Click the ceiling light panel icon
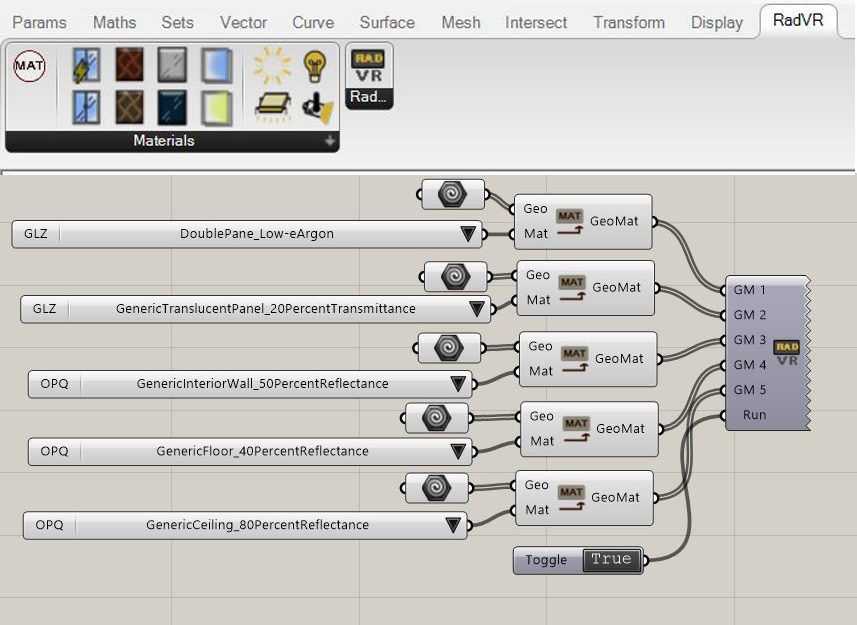The image size is (857, 625). click(270, 105)
